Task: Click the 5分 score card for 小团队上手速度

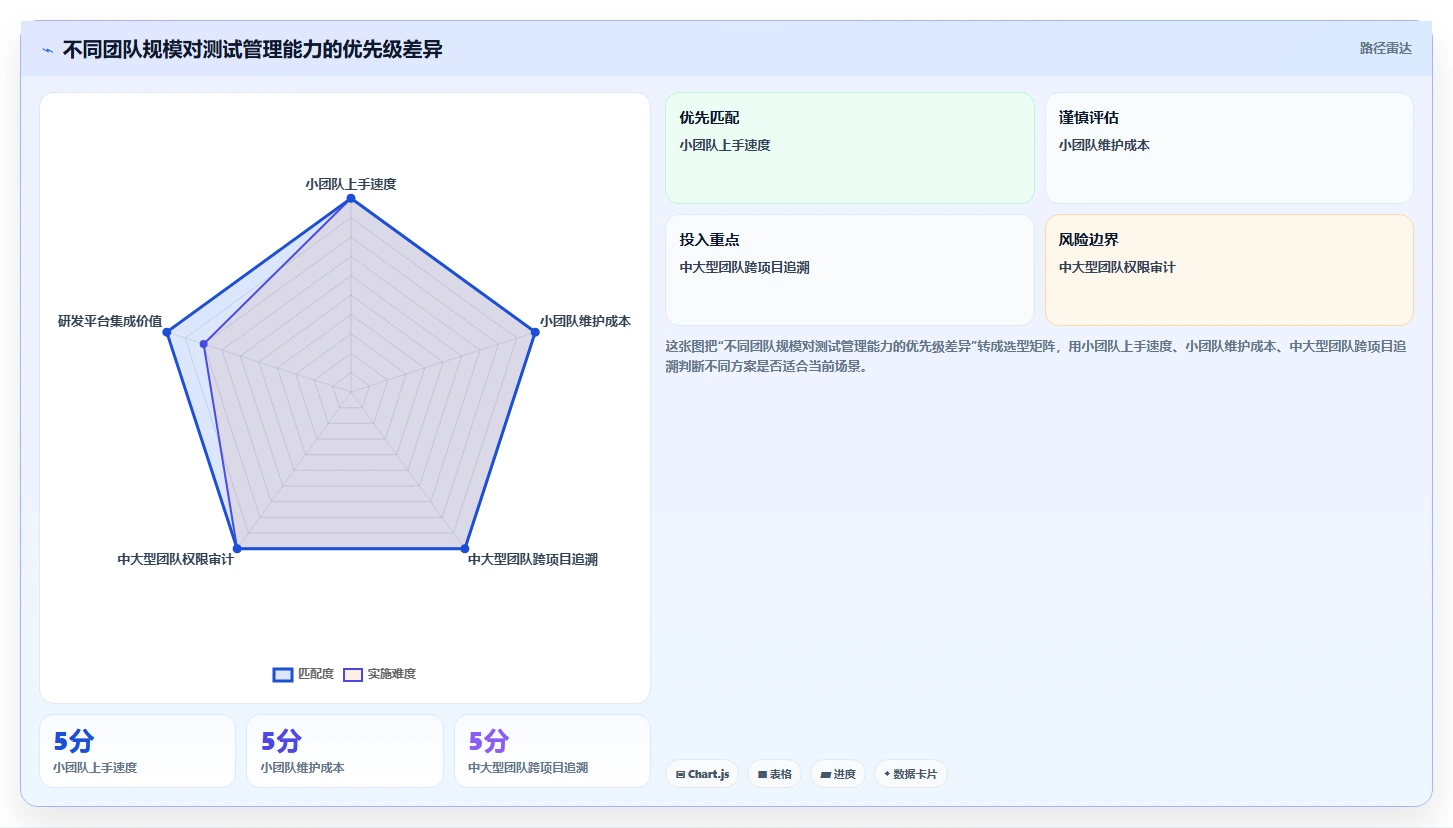Action: tap(137, 751)
